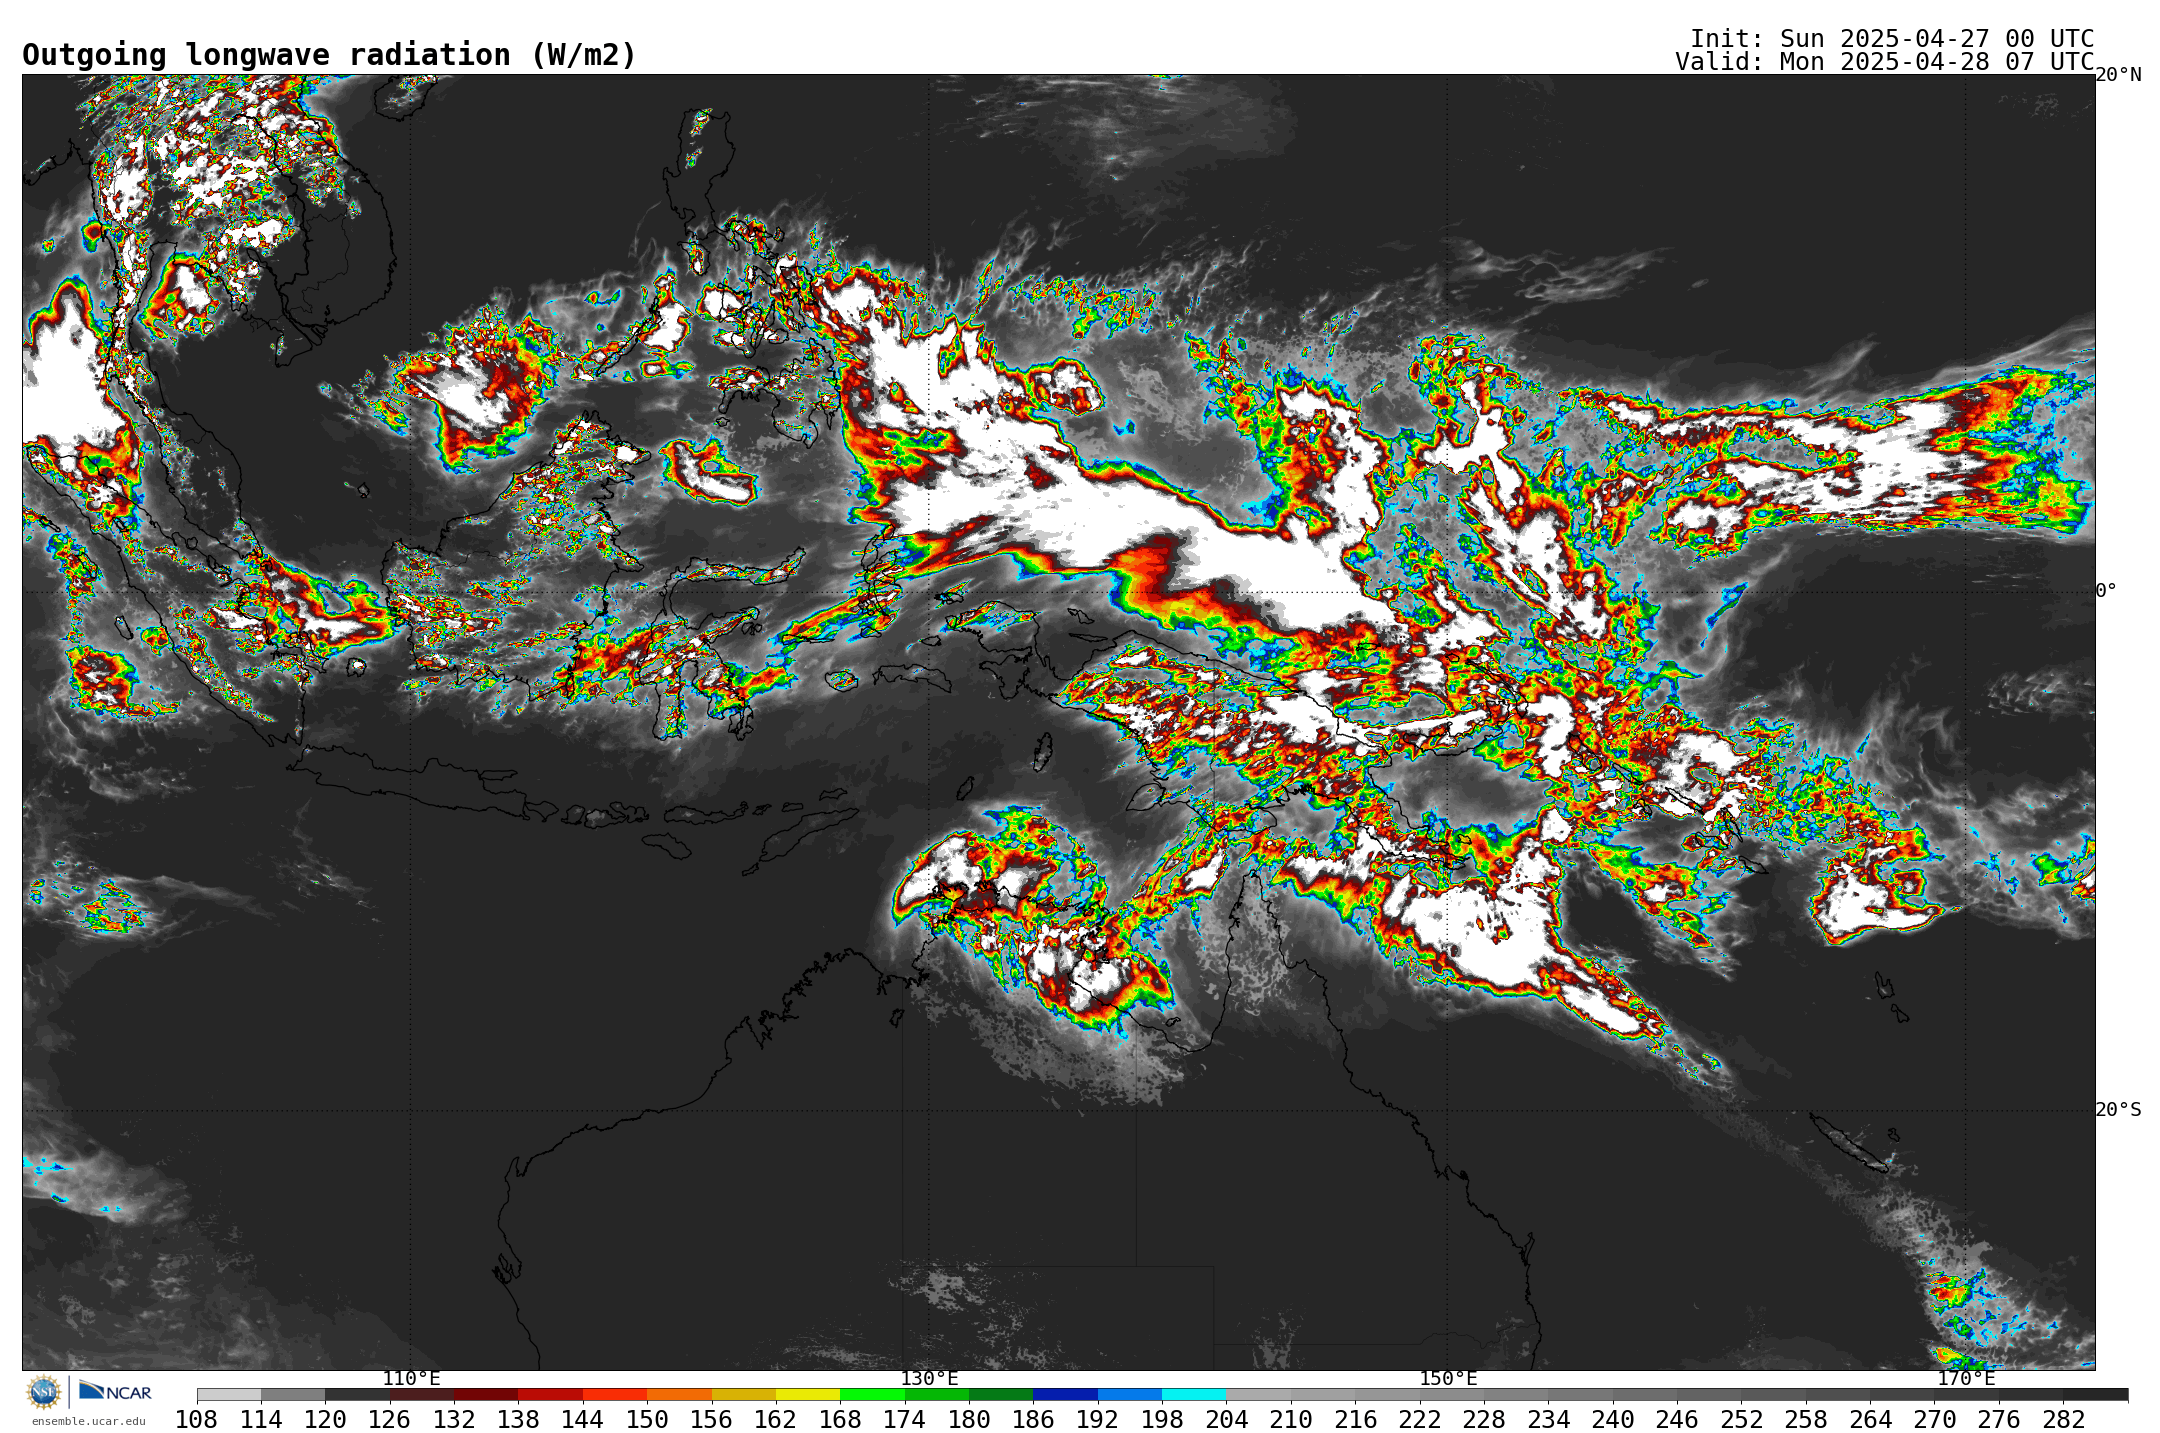Open the ensemble.ucar.edu link text
The height and width of the screenshot is (1433, 2160).
tap(88, 1421)
